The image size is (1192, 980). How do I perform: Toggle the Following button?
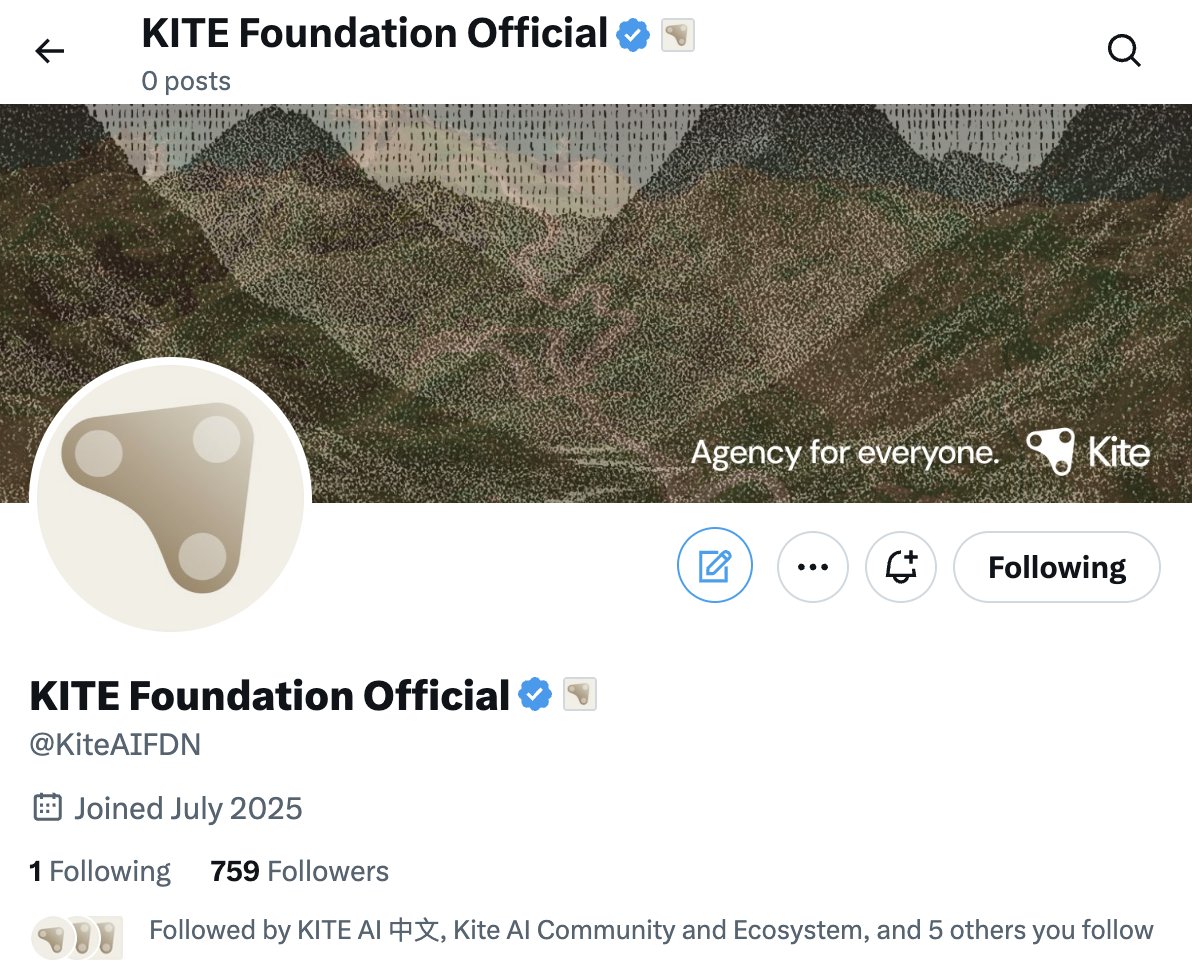[x=1057, y=567]
